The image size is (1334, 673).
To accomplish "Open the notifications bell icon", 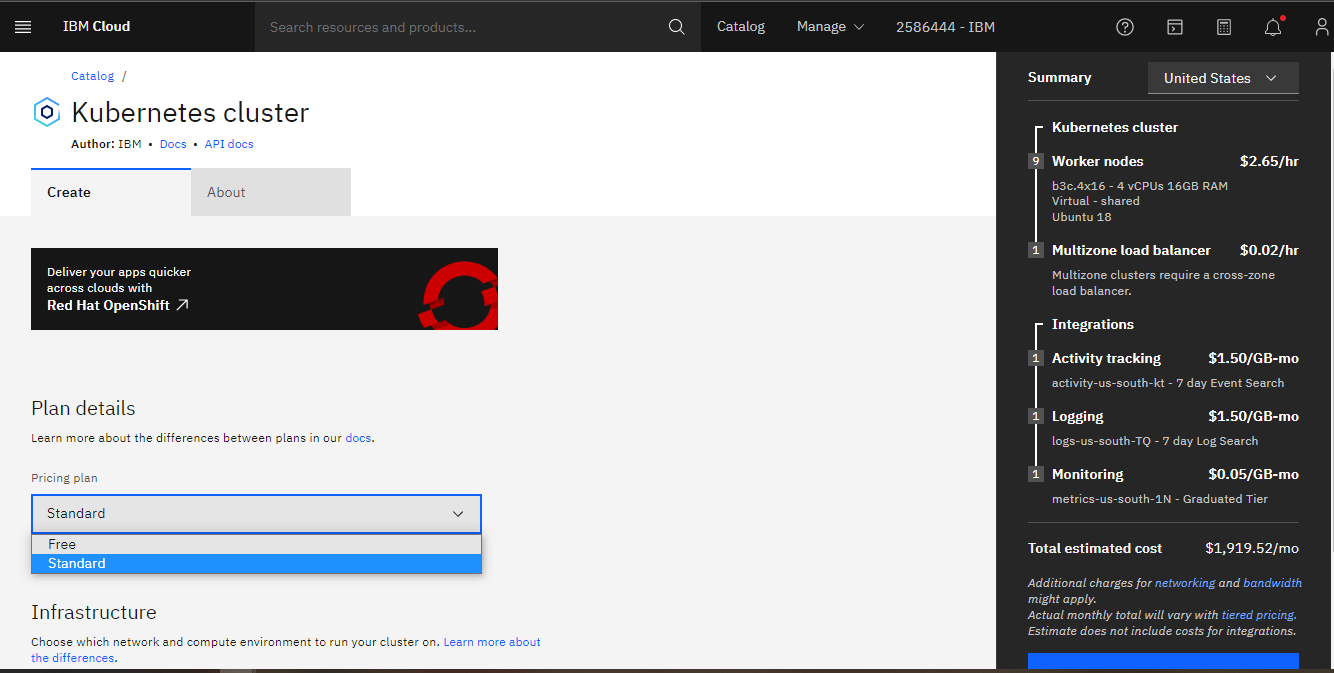I will point(1273,27).
